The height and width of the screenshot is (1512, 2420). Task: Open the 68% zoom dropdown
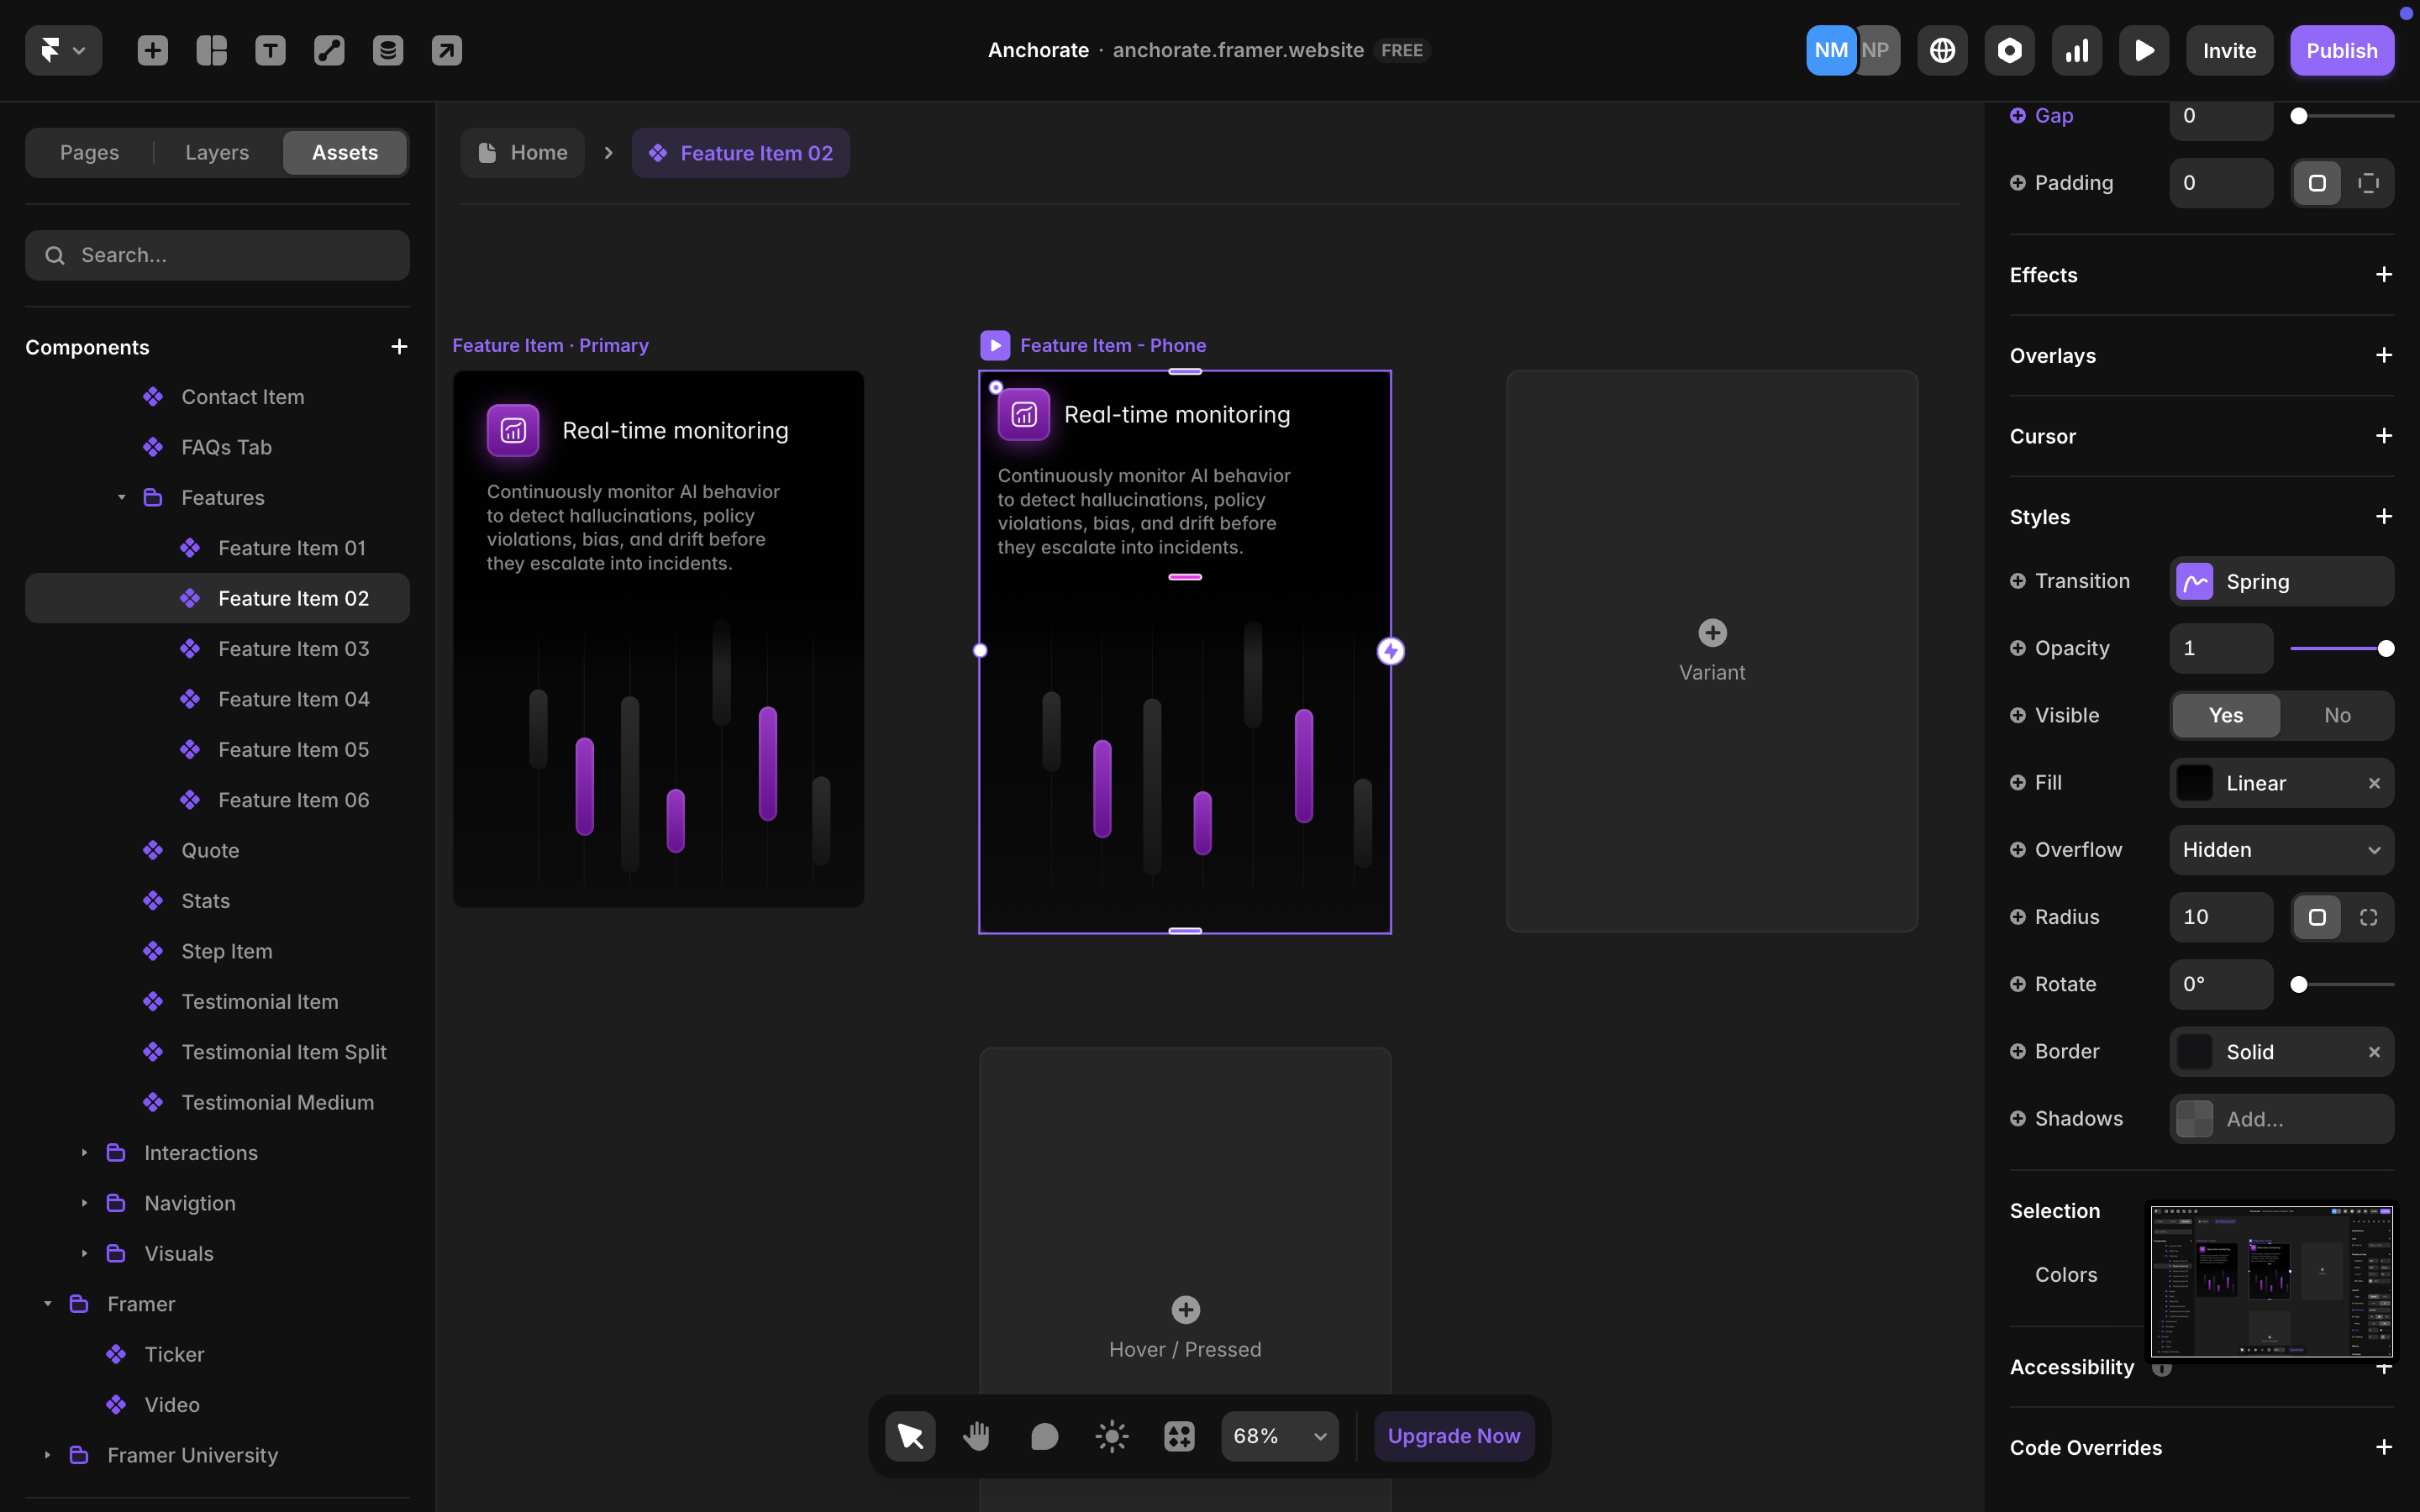[x=1279, y=1436]
